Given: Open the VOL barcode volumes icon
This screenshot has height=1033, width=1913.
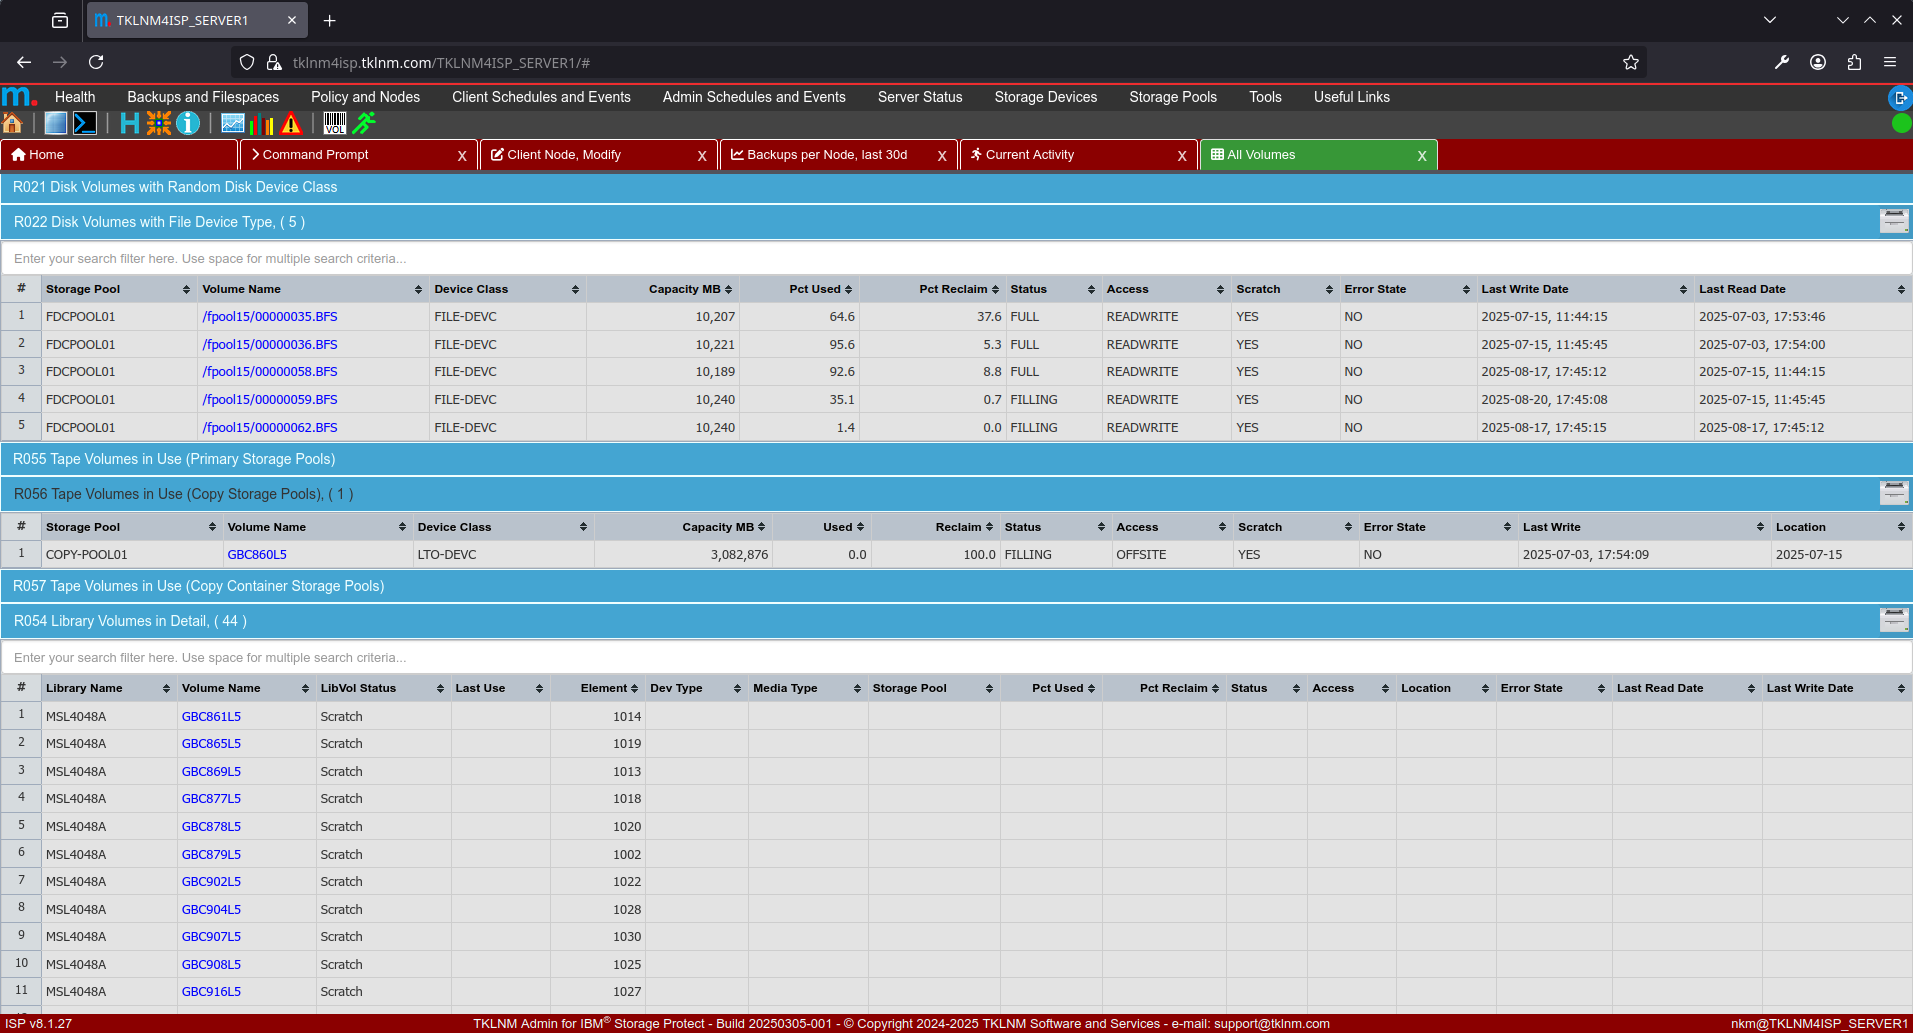Looking at the screenshot, I should coord(335,123).
